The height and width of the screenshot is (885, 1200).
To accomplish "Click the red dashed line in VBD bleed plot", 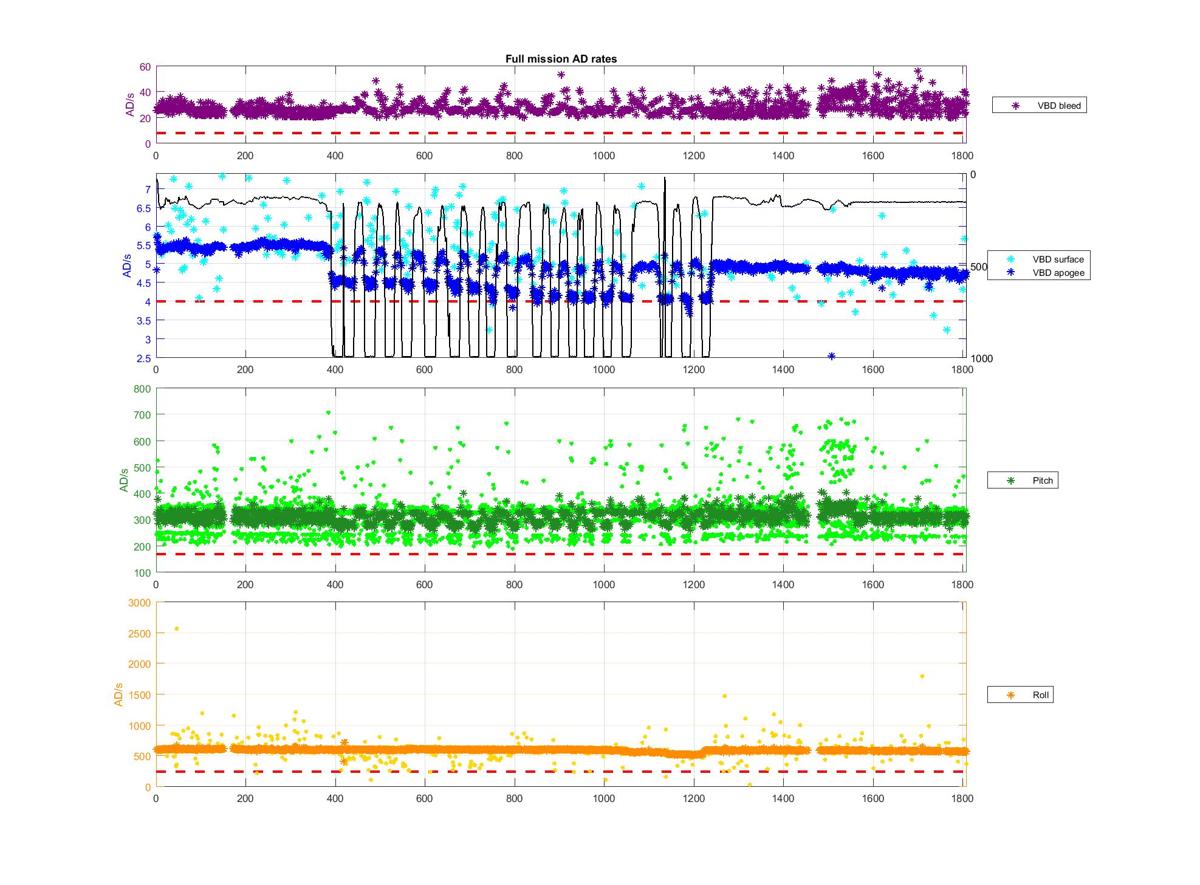I will 560,133.
